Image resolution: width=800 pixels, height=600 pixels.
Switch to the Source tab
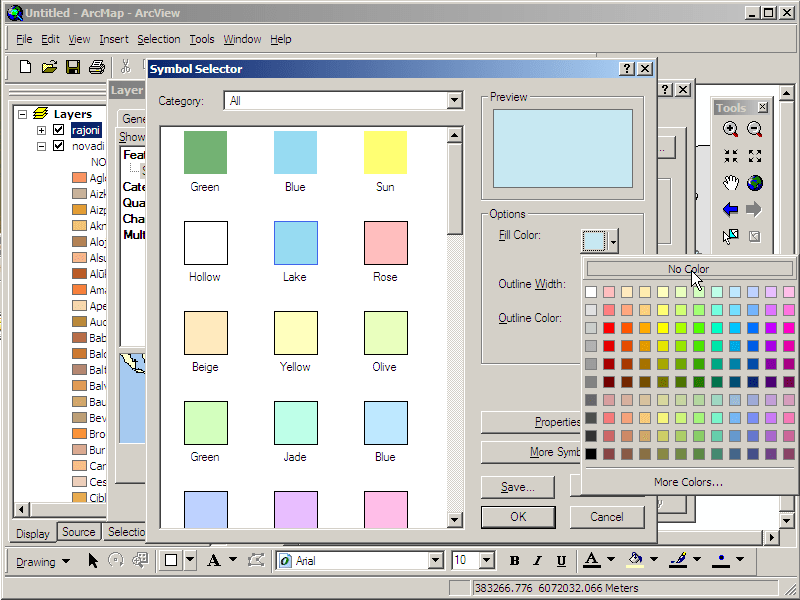(x=79, y=532)
